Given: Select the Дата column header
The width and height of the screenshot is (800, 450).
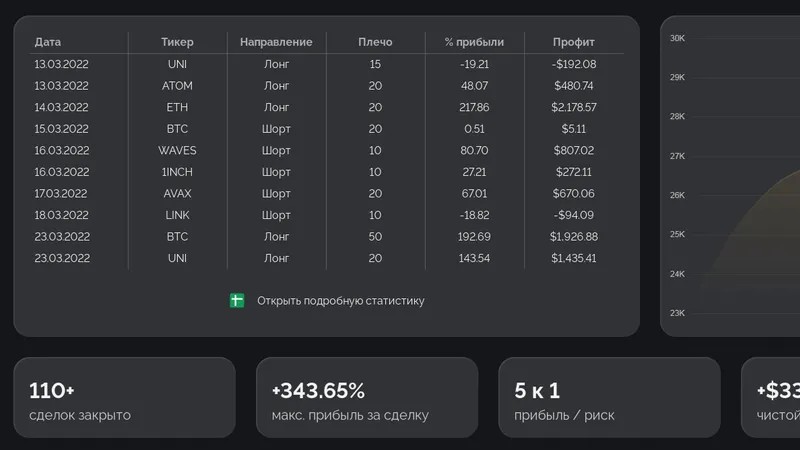Looking at the screenshot, I should click(47, 42).
